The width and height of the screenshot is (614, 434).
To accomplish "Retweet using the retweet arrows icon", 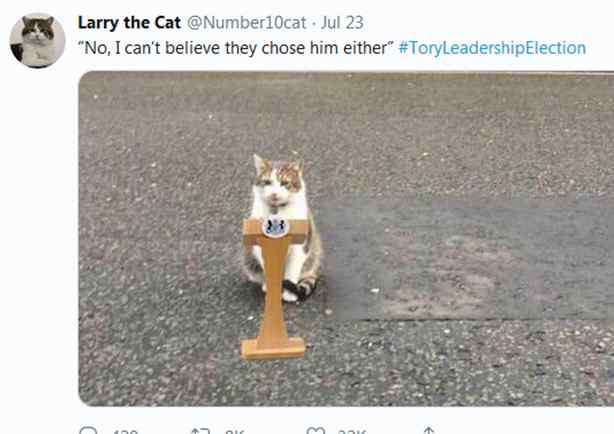I will point(200,431).
